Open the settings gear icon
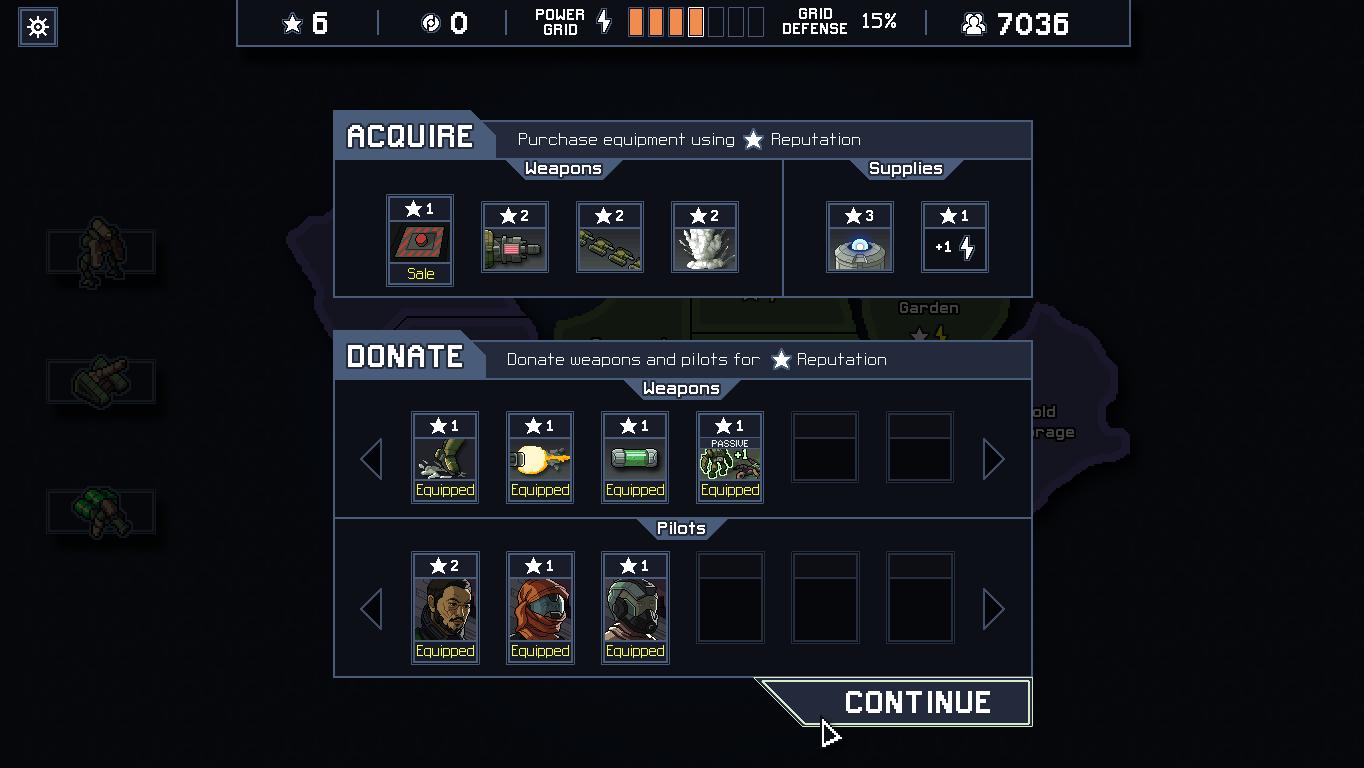 [38, 26]
